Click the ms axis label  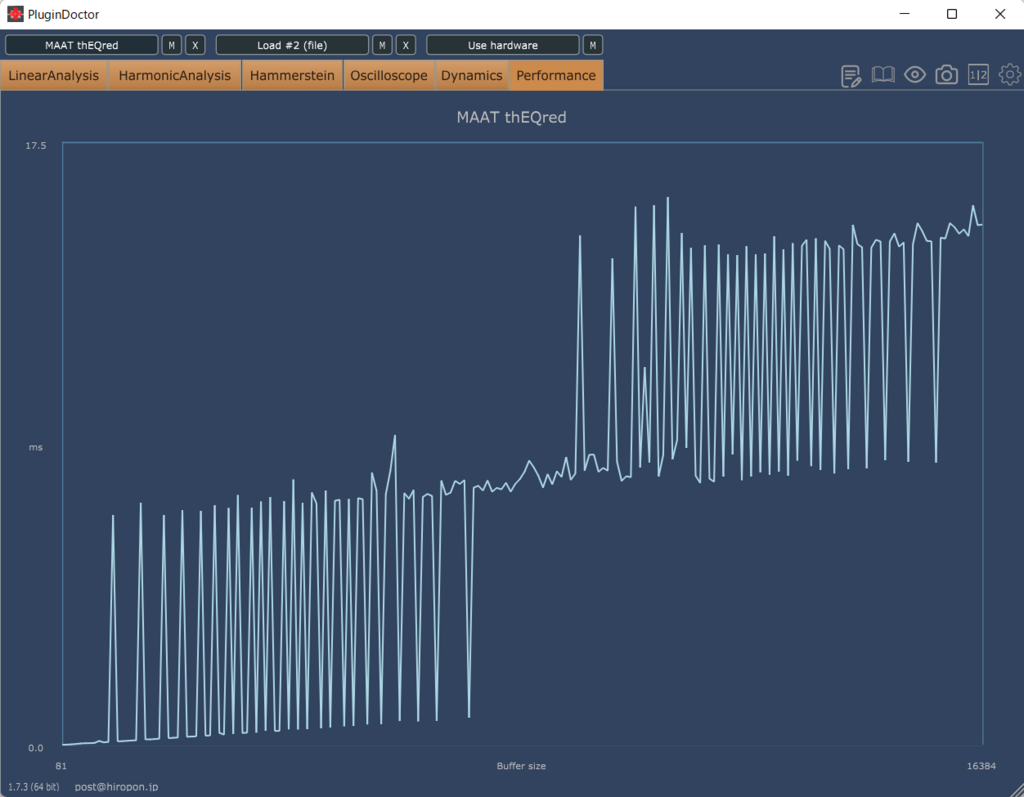(35, 447)
